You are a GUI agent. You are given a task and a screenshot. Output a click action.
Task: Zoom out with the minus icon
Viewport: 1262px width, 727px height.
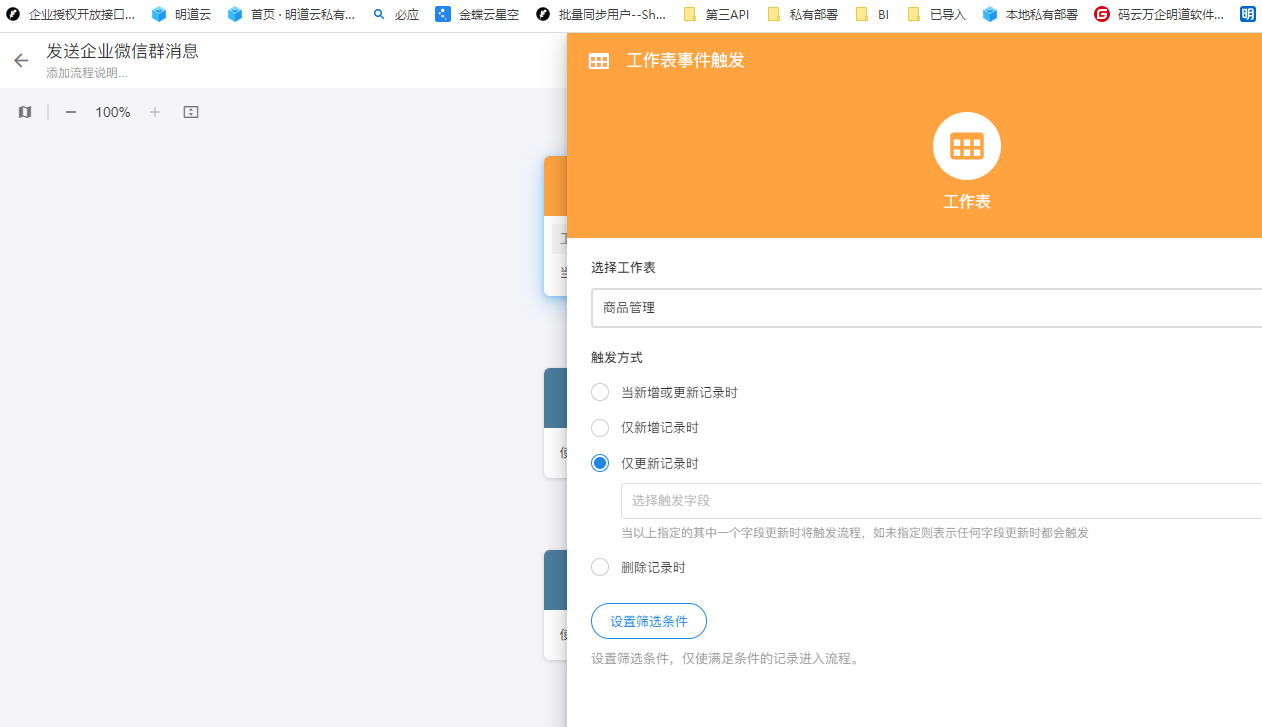pos(71,112)
